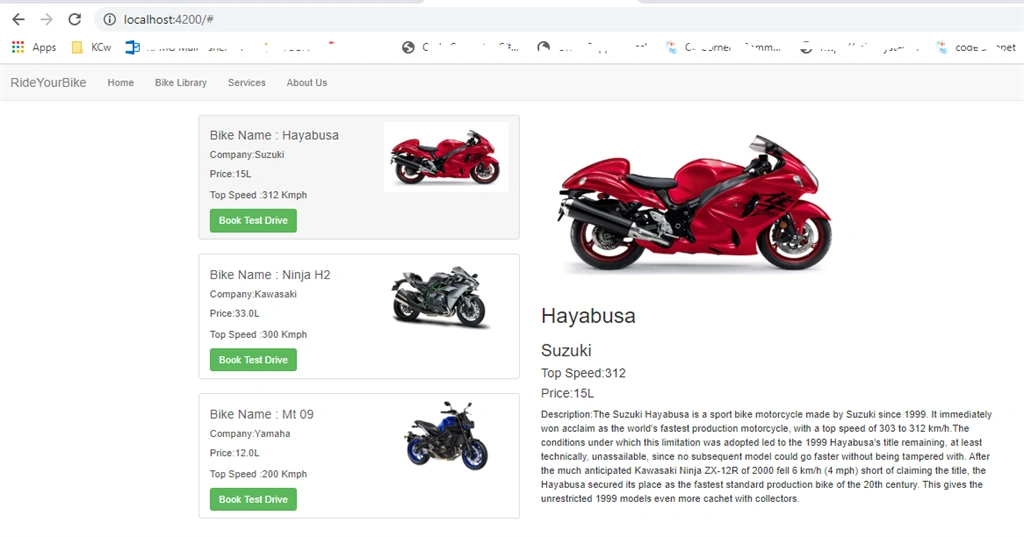Click 'Price:12.0L' text
The width and height of the screenshot is (1024, 537).
click(234, 453)
